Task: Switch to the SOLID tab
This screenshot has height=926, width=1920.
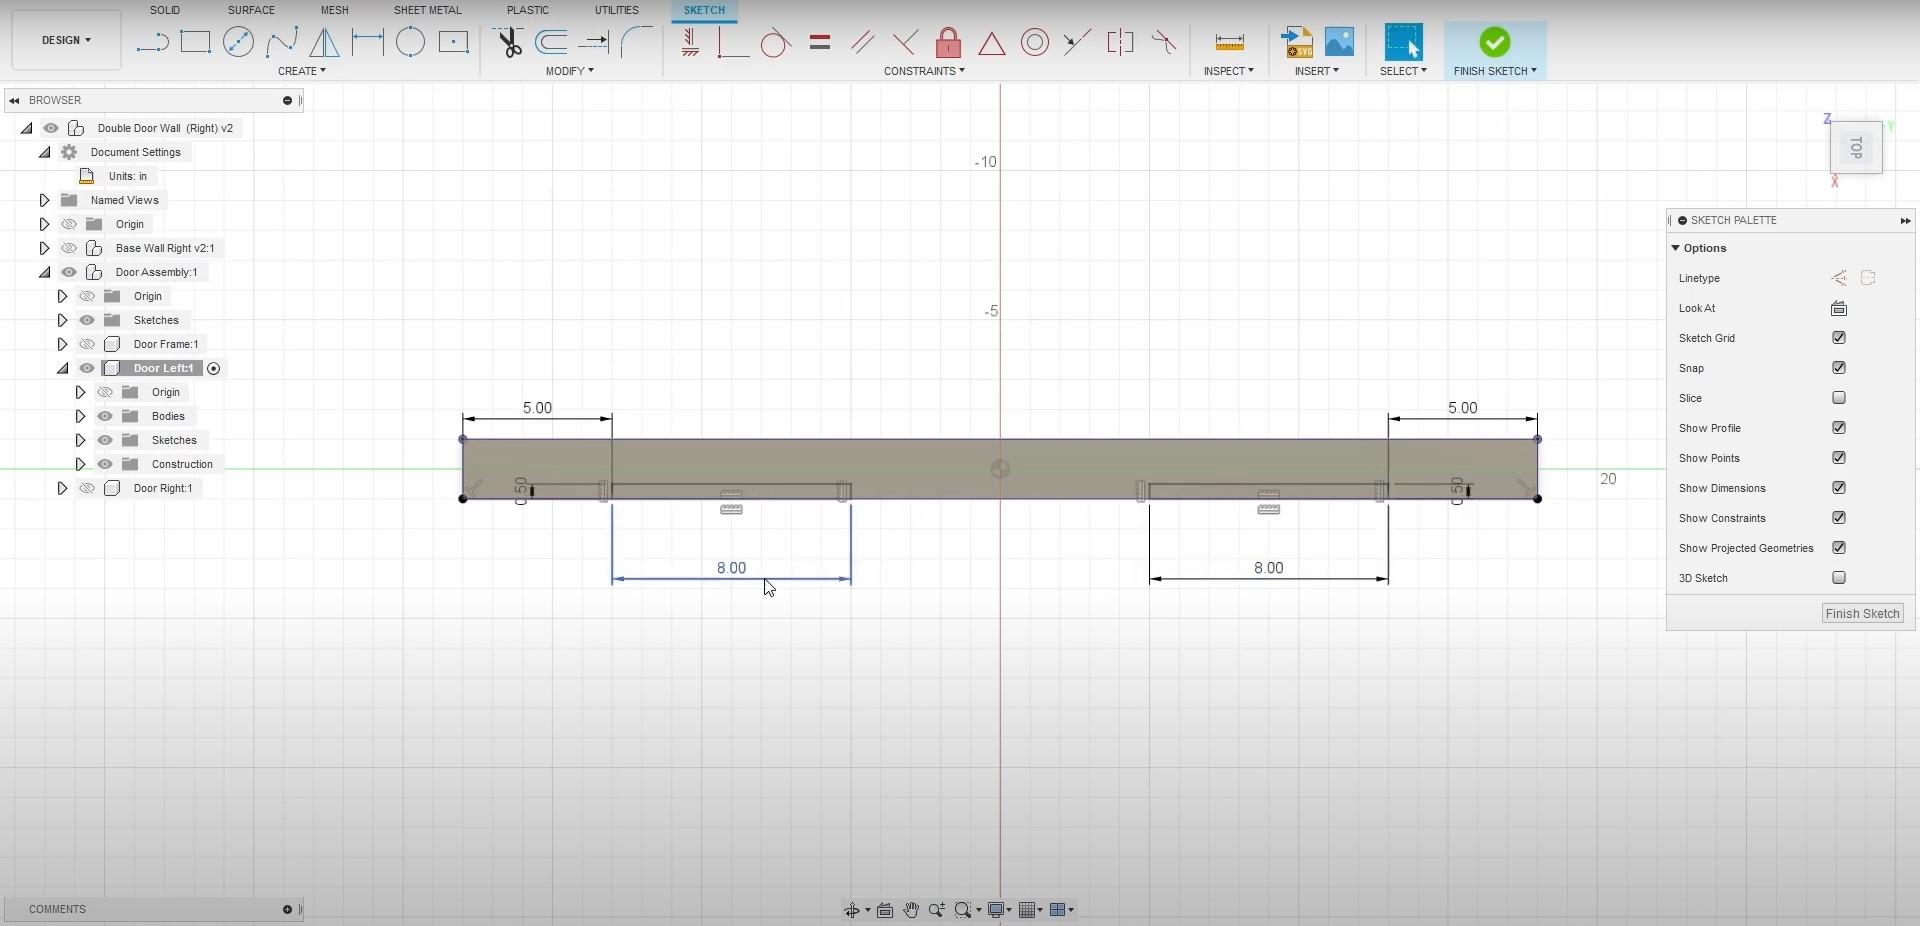Action: click(x=165, y=10)
